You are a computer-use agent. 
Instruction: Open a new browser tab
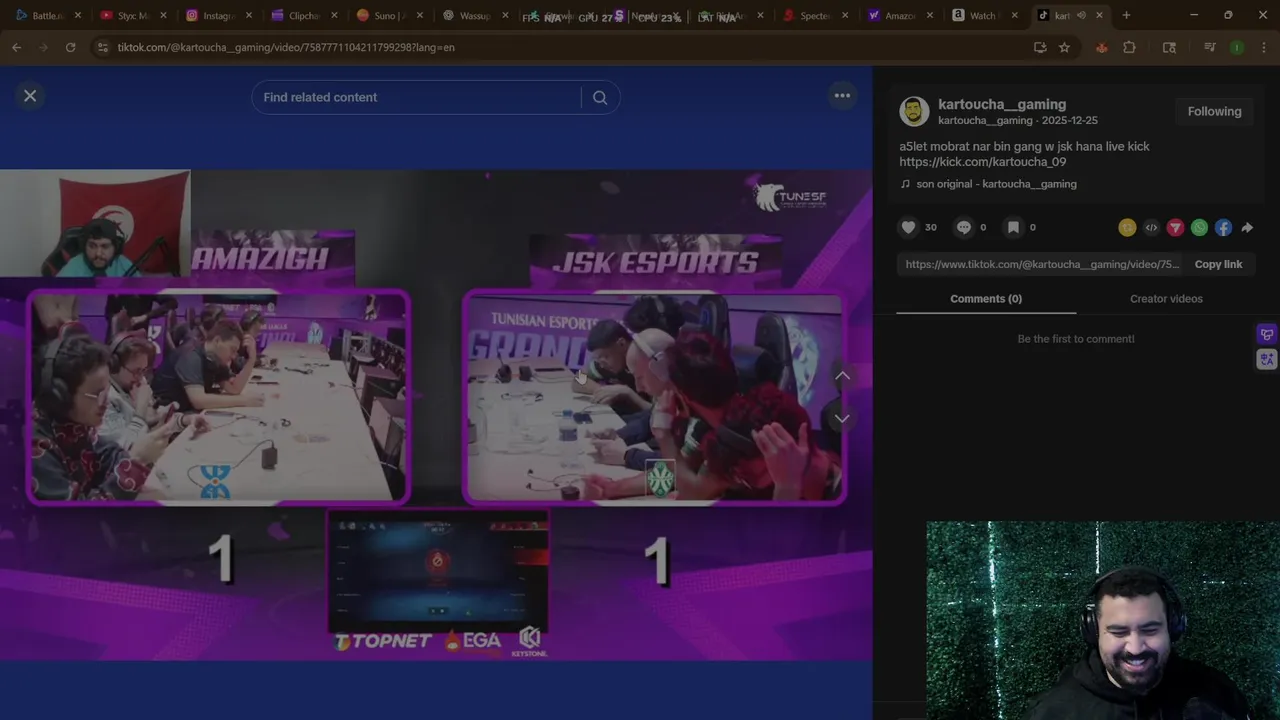tap(1126, 15)
